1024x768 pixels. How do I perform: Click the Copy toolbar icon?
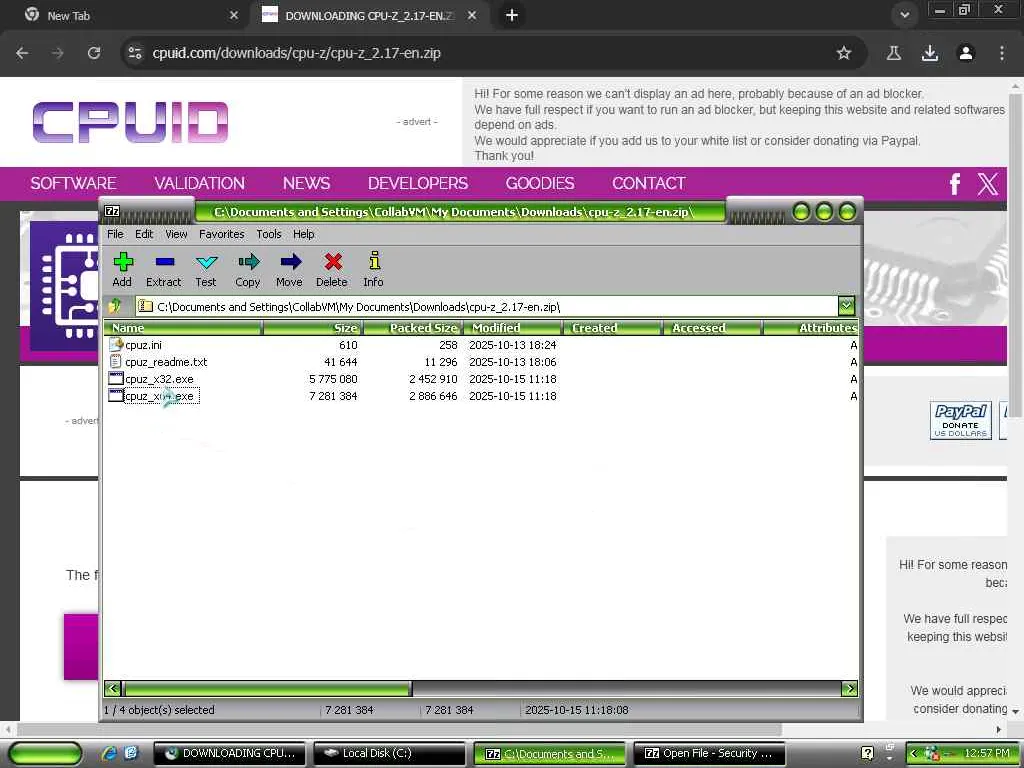[x=248, y=270]
